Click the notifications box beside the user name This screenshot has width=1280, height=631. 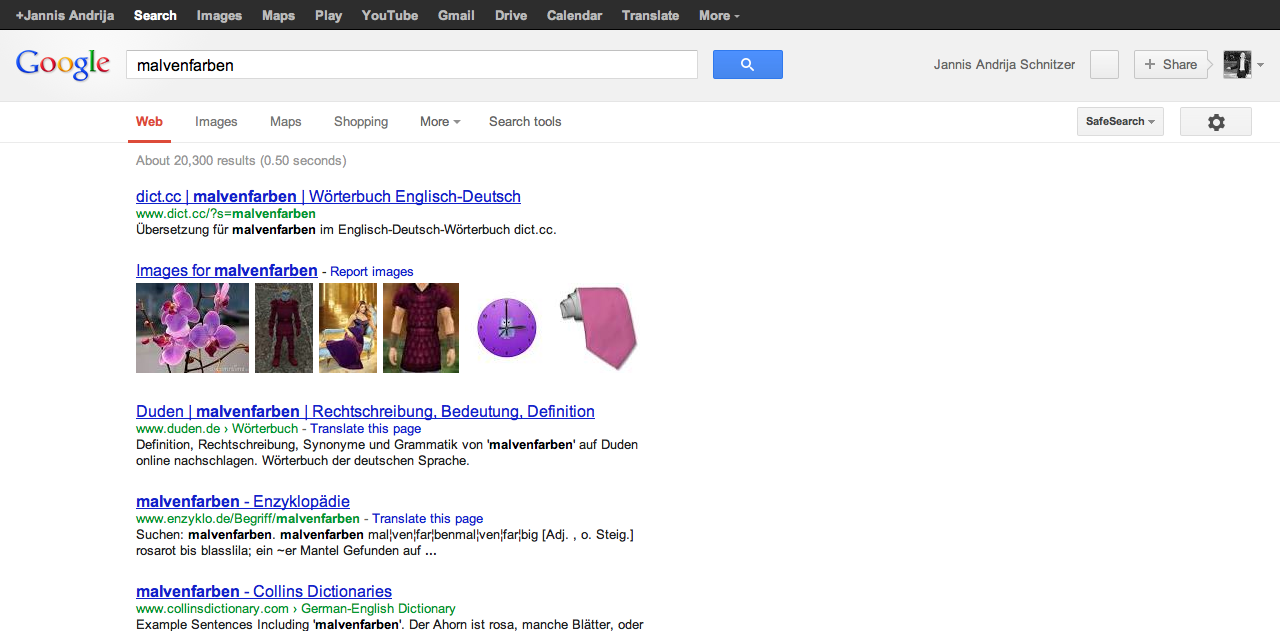click(x=1104, y=64)
